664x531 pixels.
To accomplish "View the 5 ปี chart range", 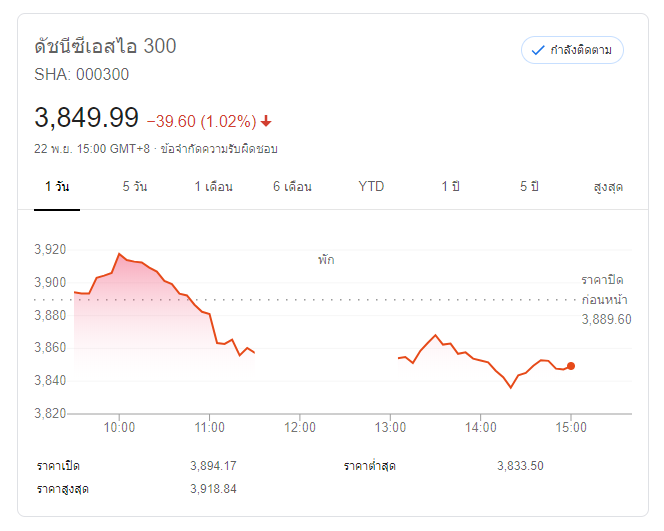I will (x=530, y=187).
